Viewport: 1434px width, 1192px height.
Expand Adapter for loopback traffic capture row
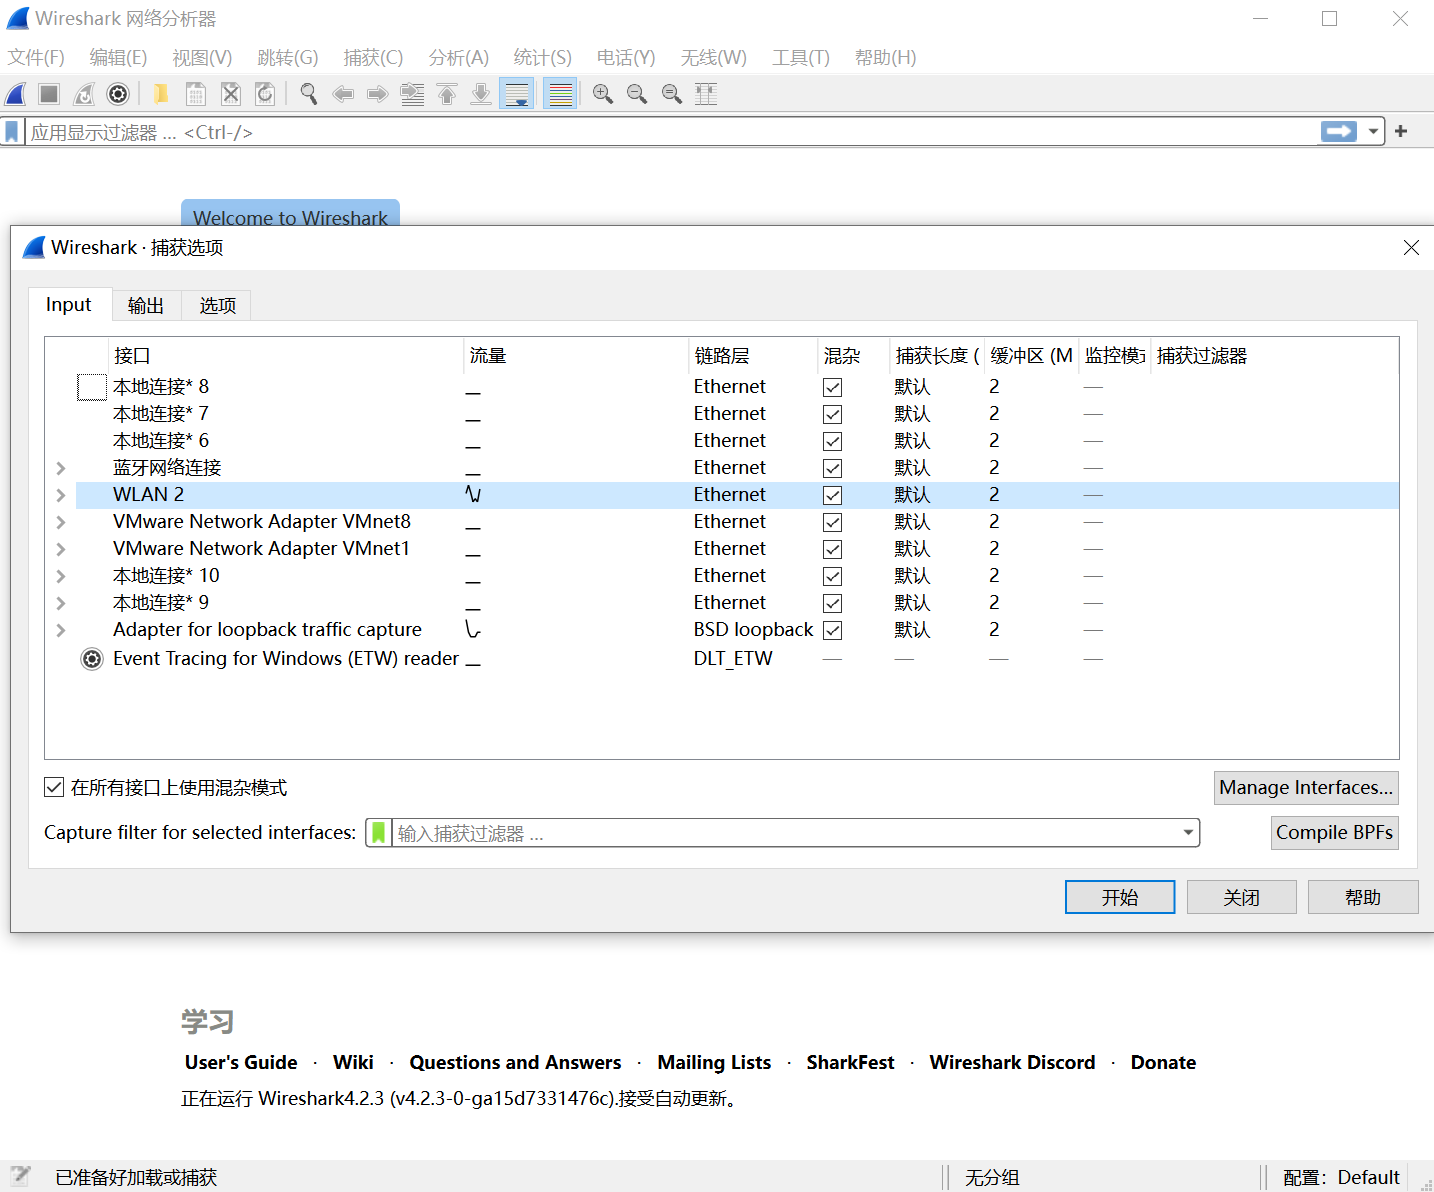point(61,630)
